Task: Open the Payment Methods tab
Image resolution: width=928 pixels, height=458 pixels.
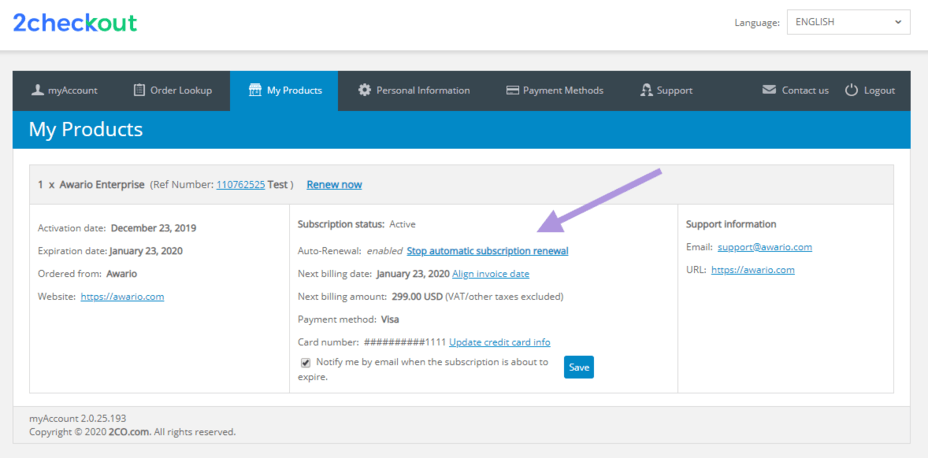Action: click(555, 90)
